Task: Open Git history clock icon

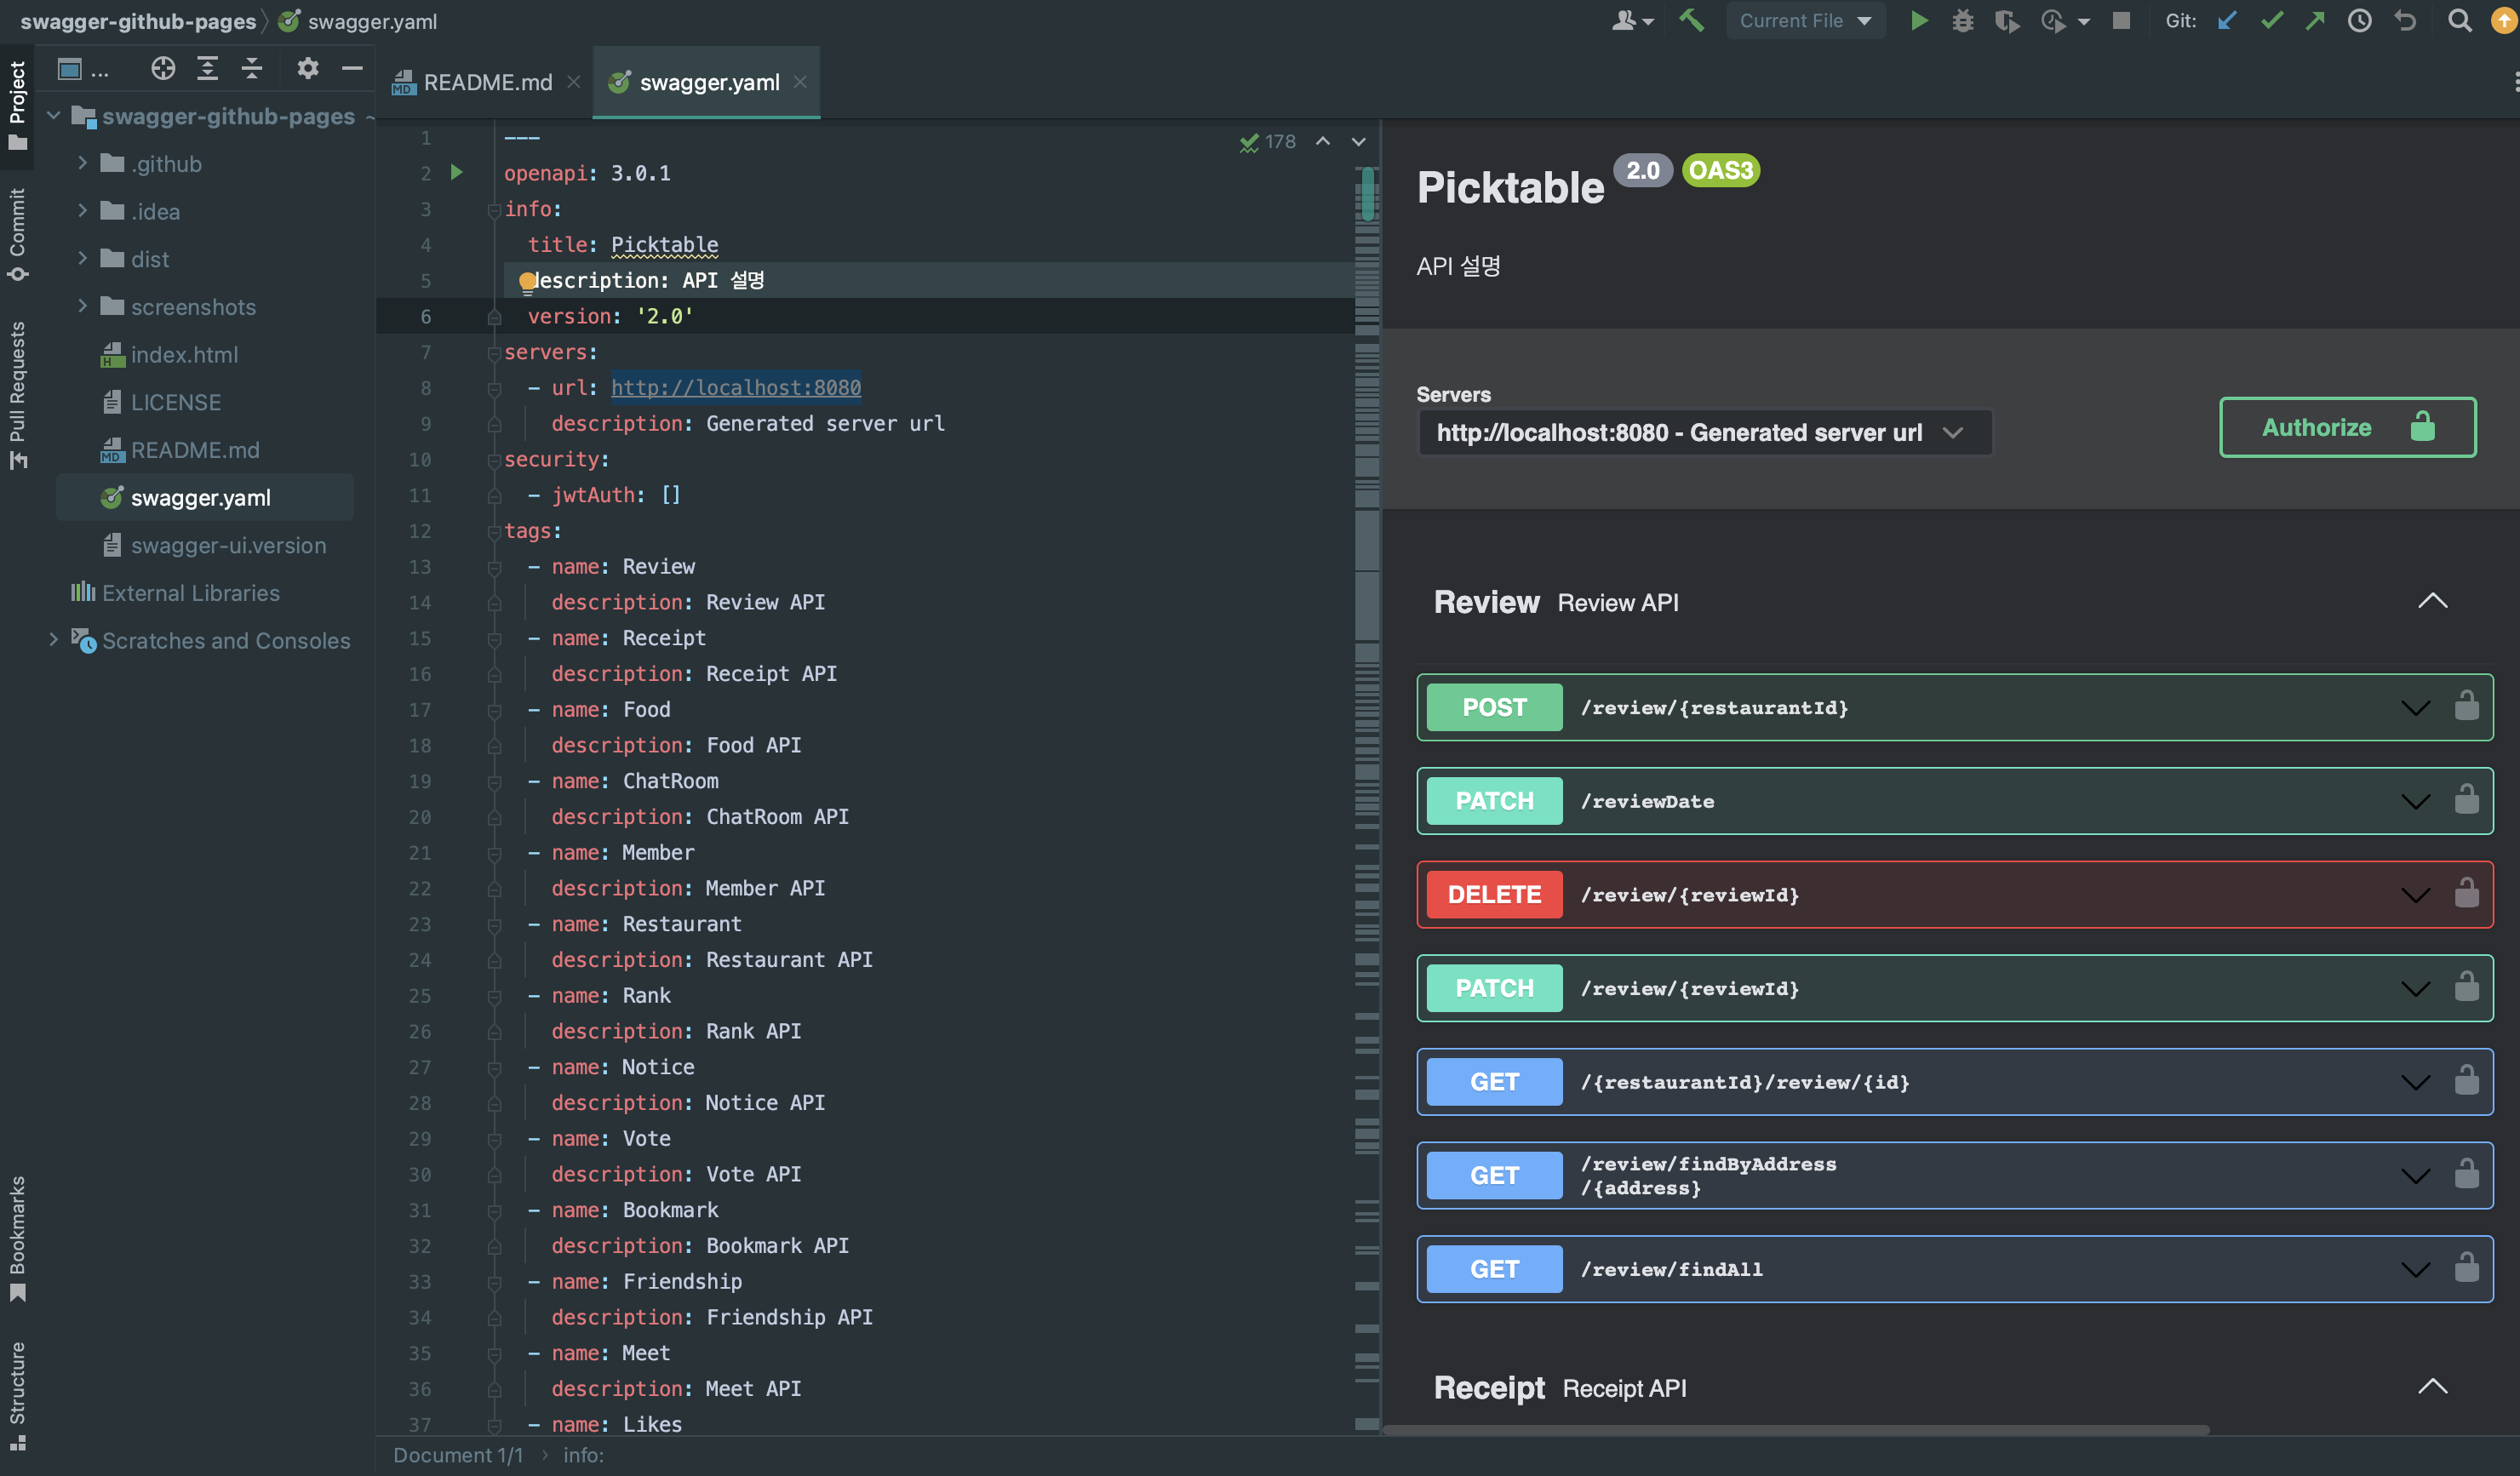Action: 2359,21
